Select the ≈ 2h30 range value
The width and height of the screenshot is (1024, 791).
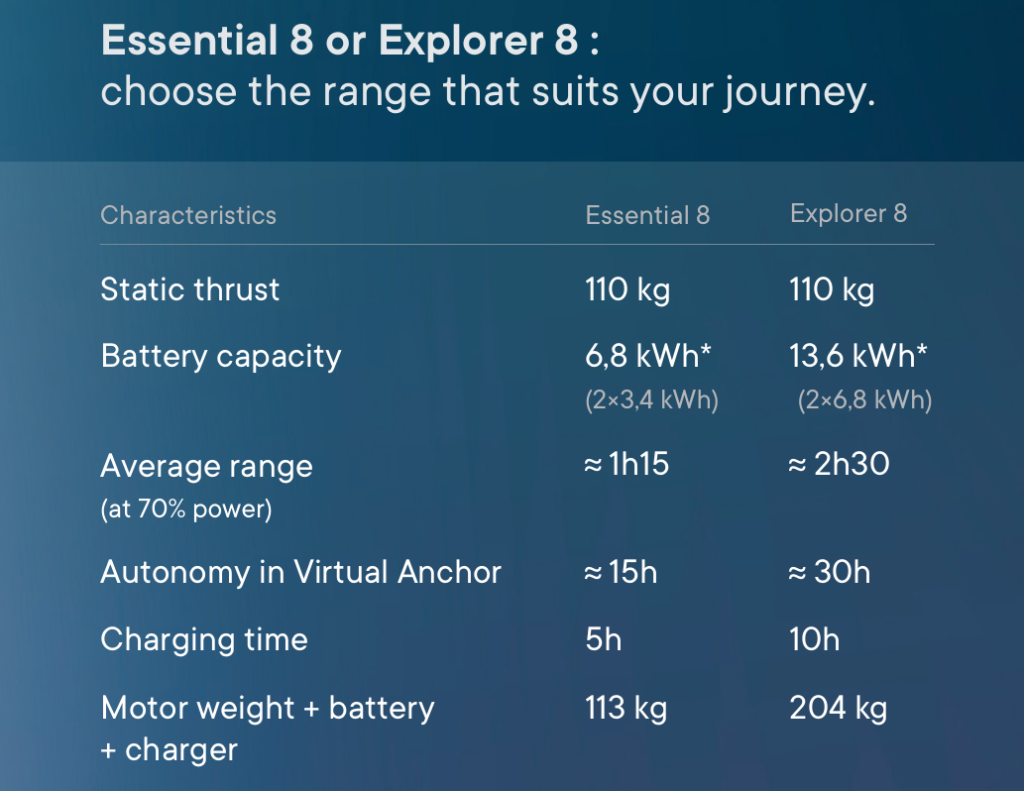tap(838, 465)
